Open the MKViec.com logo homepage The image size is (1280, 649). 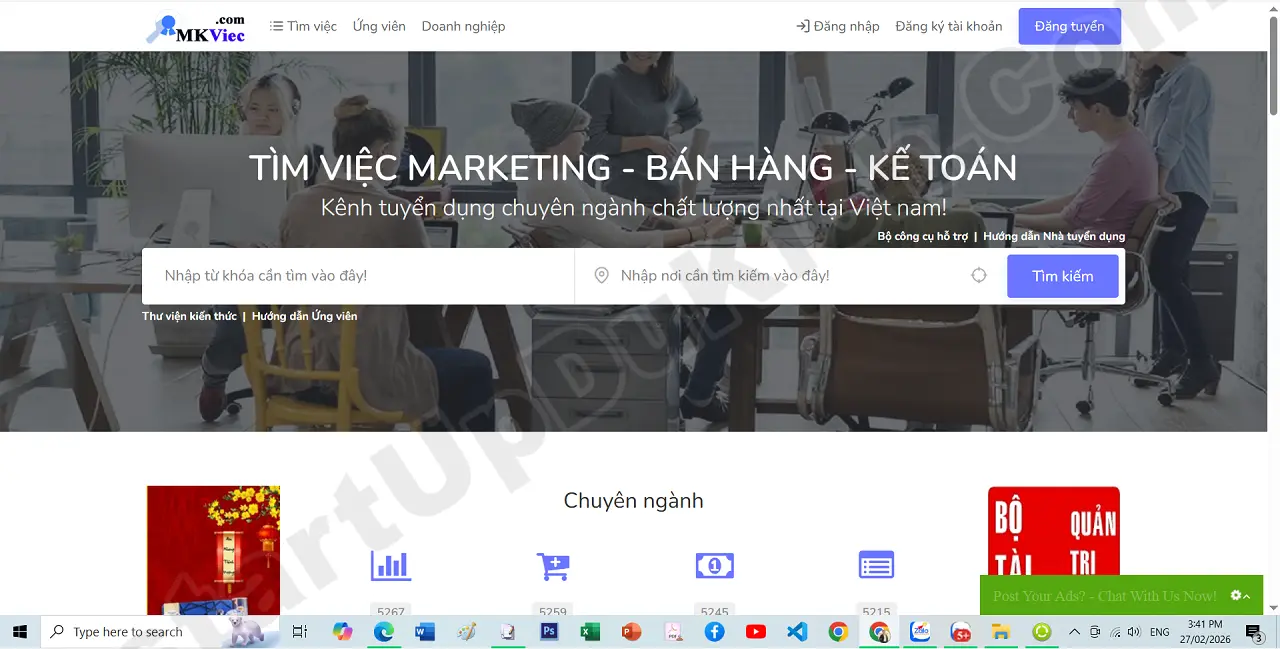[195, 28]
